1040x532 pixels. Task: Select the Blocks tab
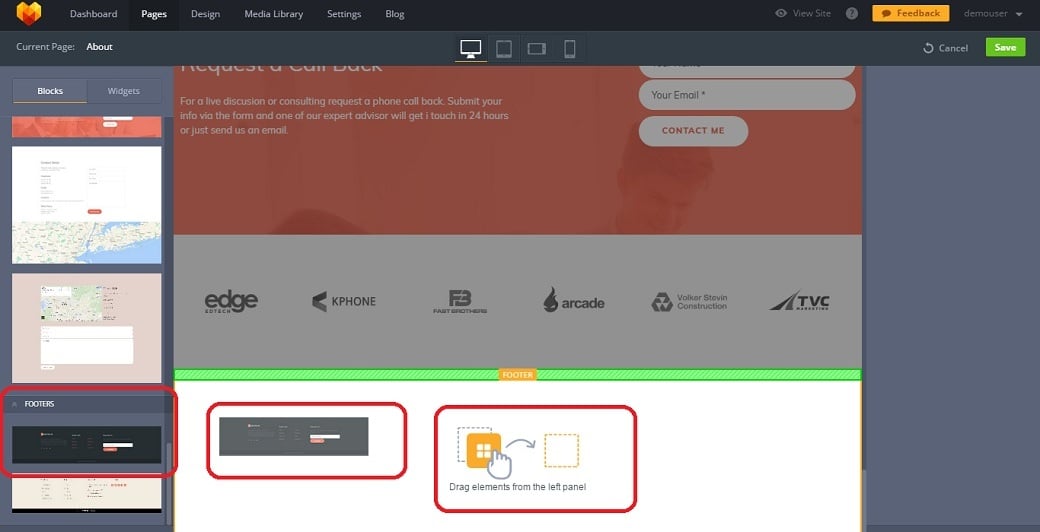[x=50, y=91]
